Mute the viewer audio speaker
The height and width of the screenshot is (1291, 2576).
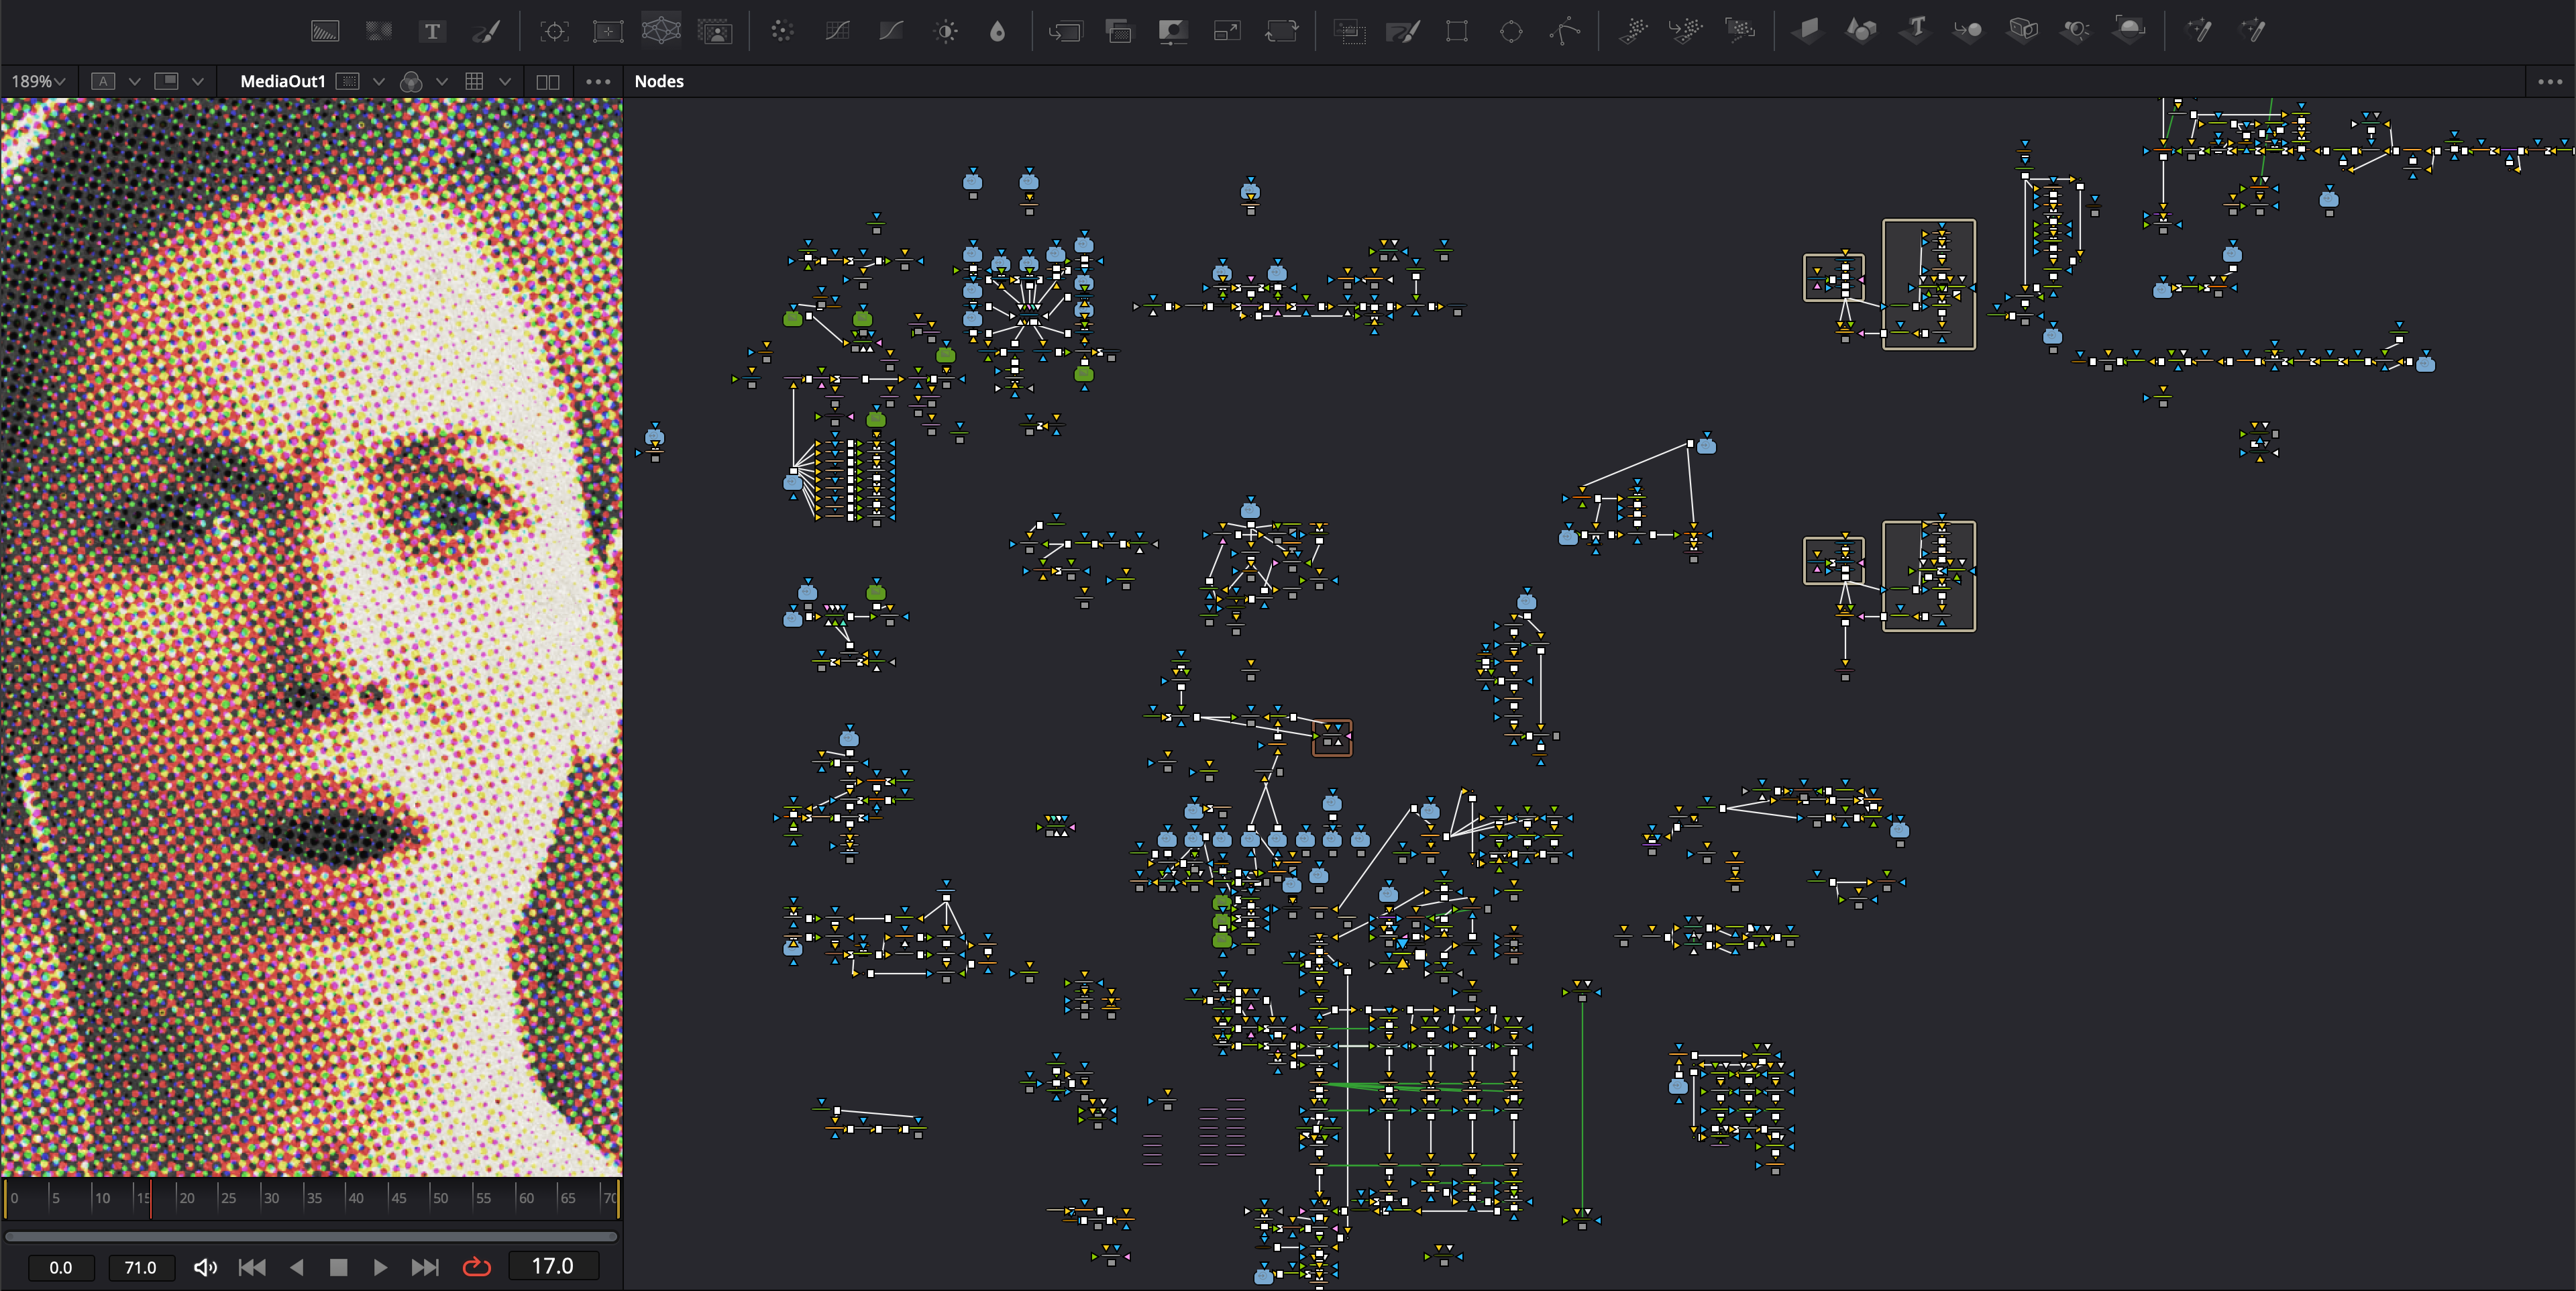[205, 1267]
